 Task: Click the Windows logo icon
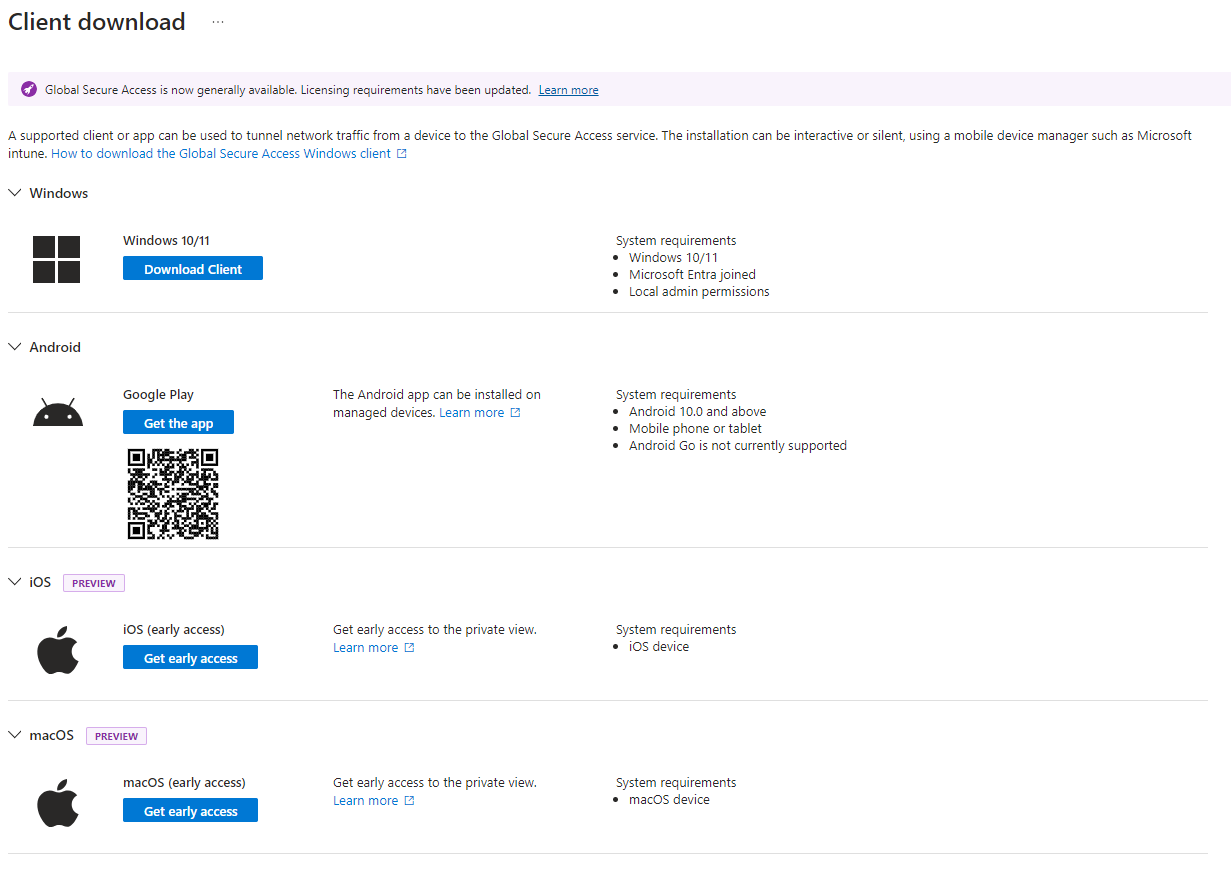pos(56,260)
